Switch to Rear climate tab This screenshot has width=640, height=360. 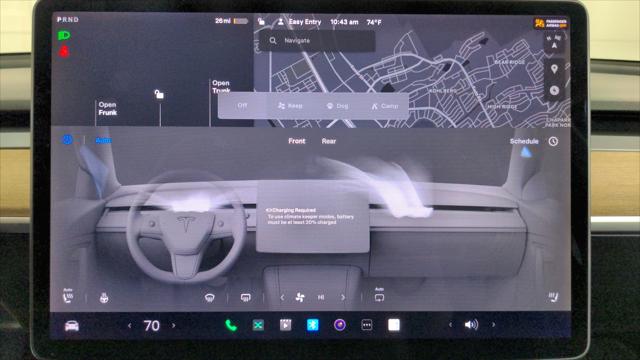point(329,141)
